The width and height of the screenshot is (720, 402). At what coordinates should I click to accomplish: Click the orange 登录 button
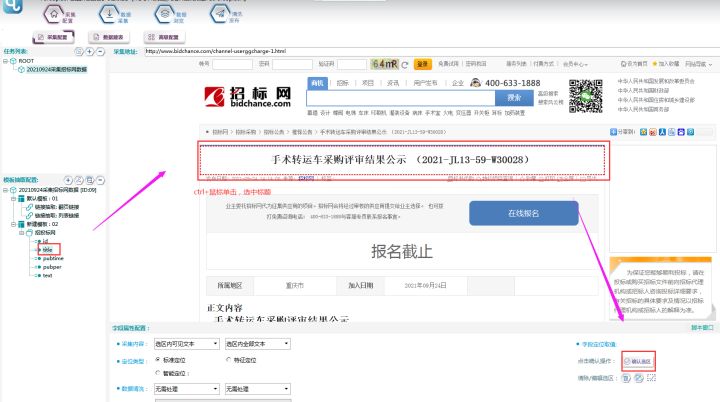pos(422,64)
